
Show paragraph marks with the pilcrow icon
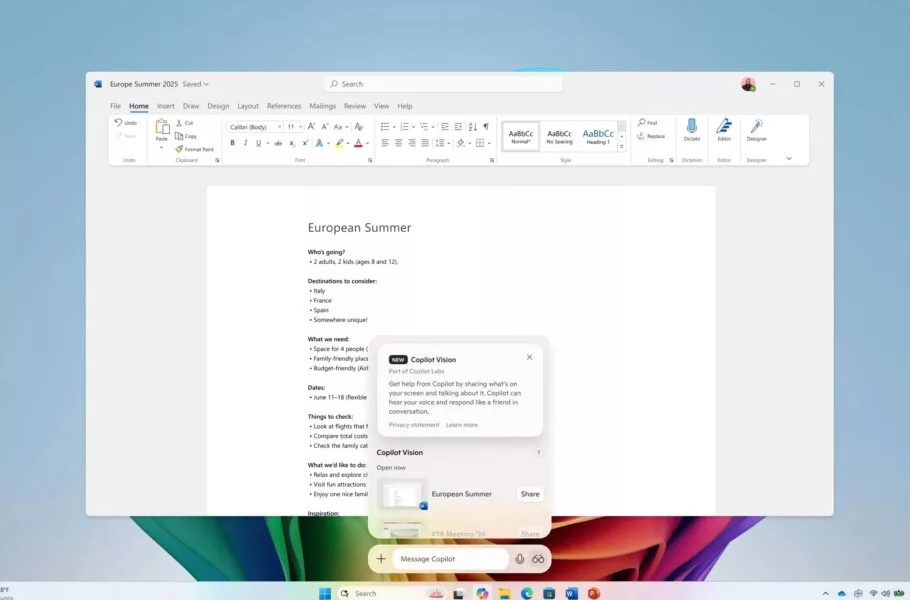(x=484, y=127)
